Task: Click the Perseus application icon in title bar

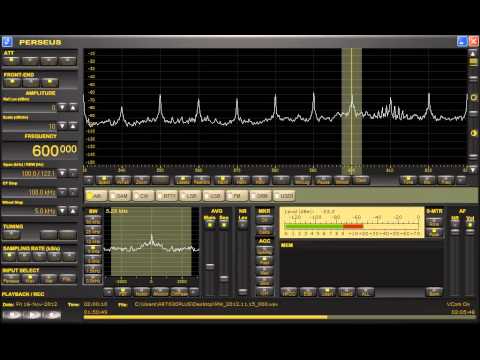Action: click(7, 42)
